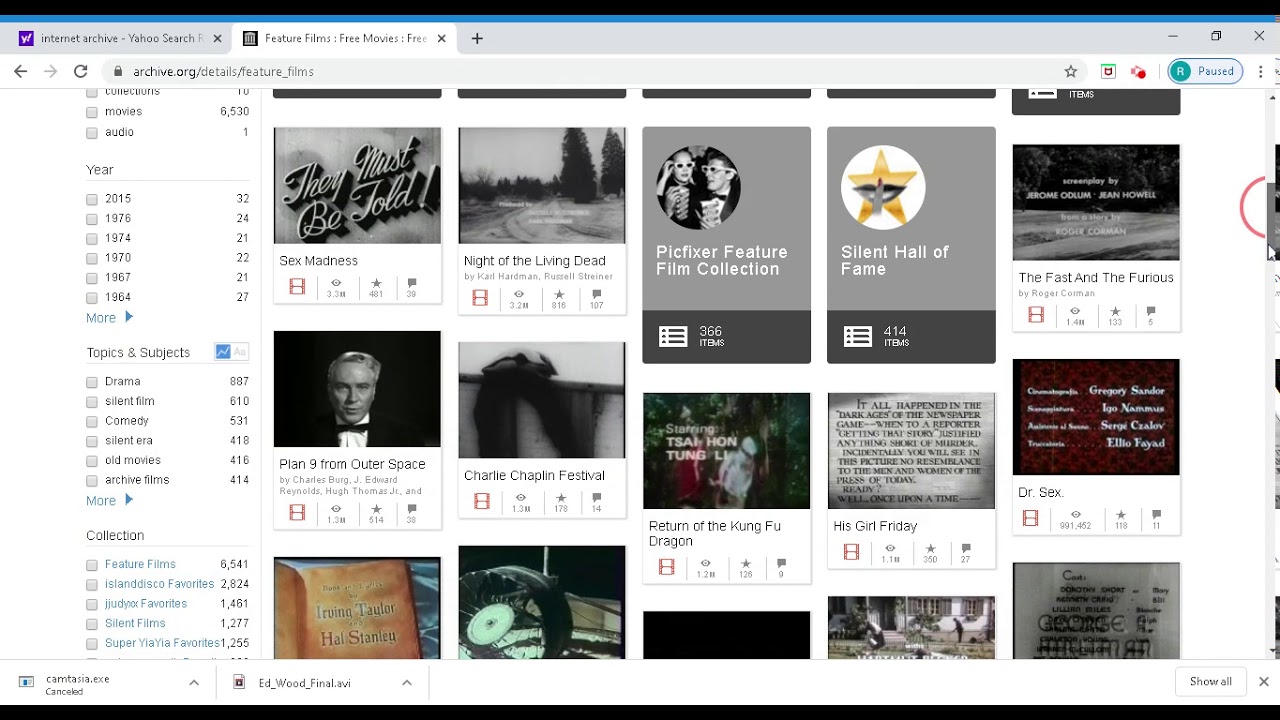Click the red recording extension icon
Viewport: 1280px width, 720px height.
(1138, 71)
